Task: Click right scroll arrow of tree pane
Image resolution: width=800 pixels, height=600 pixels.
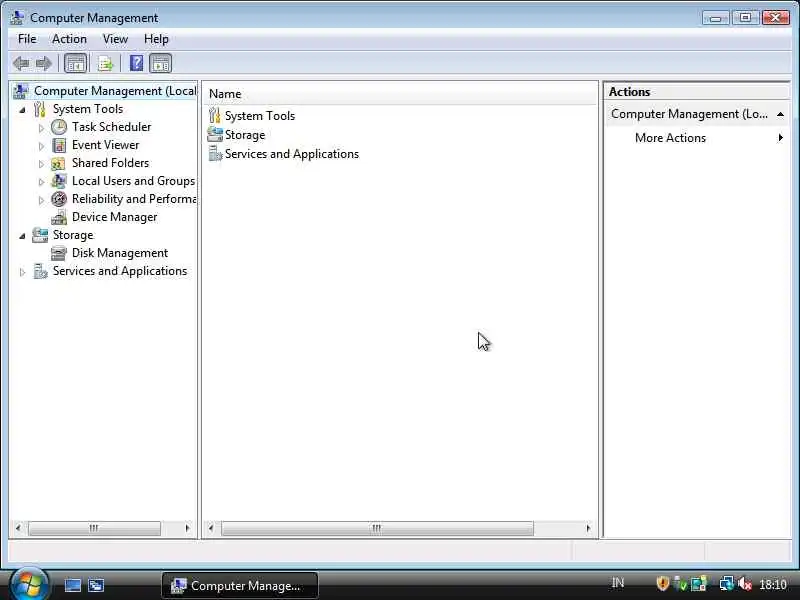Action: coord(187,528)
